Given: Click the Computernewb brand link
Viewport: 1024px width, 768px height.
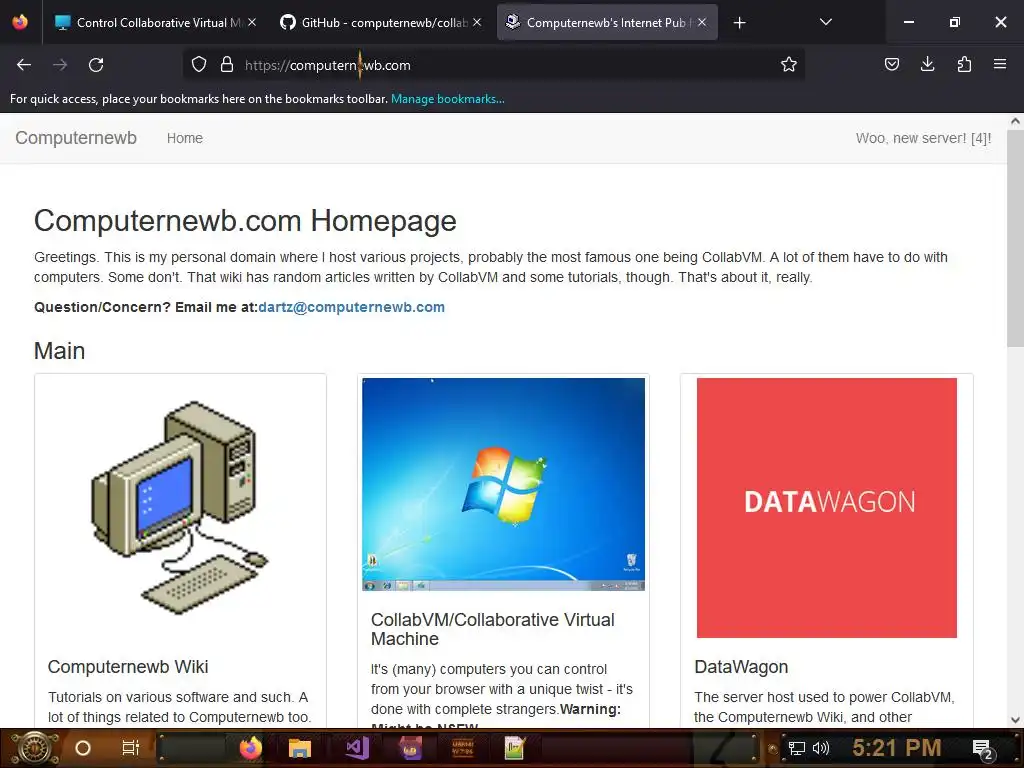Looking at the screenshot, I should (76, 138).
